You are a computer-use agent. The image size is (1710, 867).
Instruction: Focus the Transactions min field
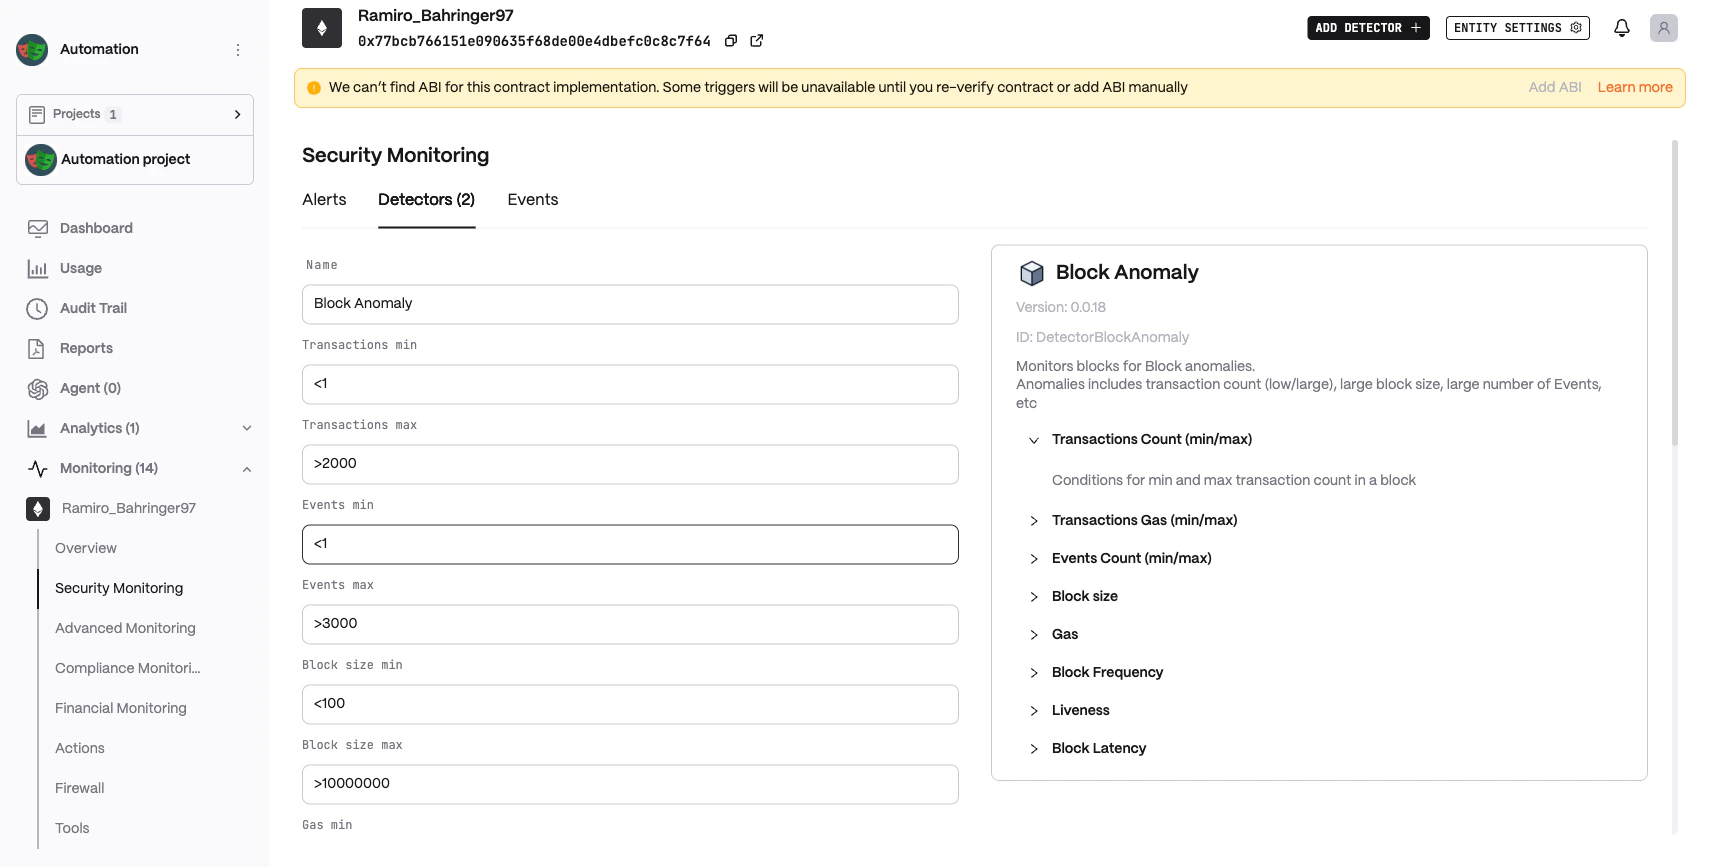[x=630, y=384]
